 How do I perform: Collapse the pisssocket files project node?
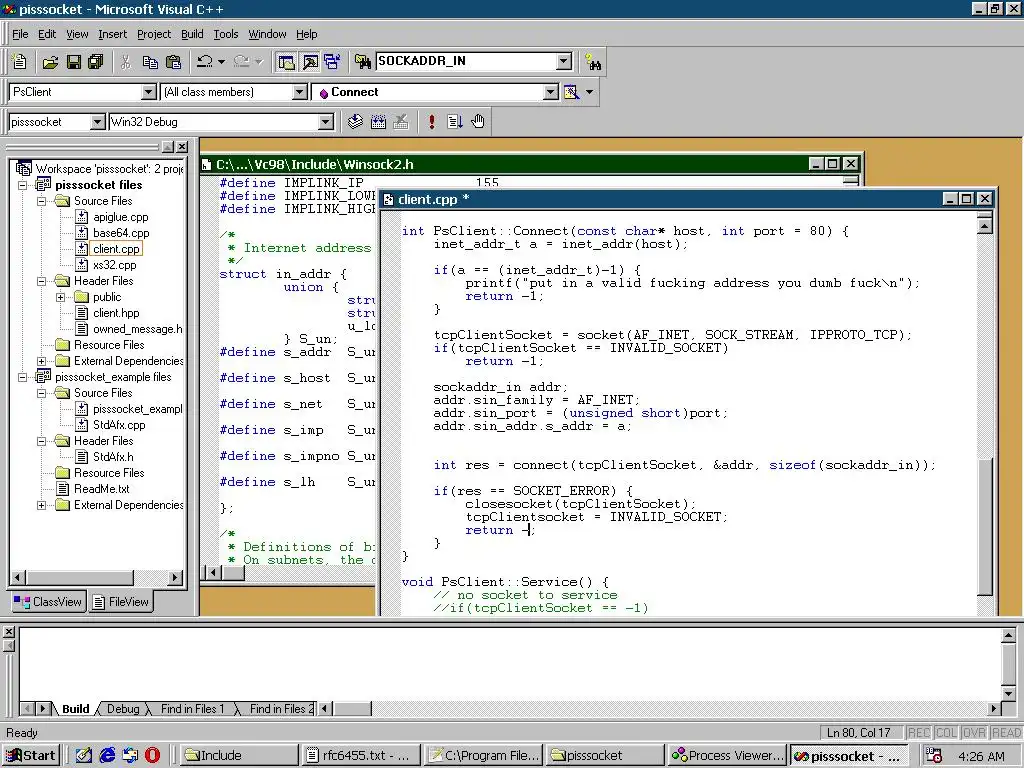click(23, 185)
